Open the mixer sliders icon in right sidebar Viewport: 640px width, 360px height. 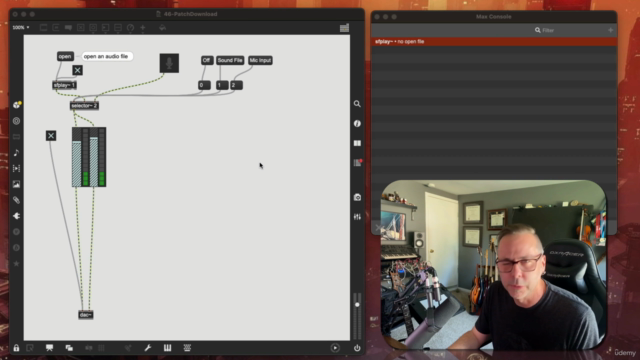tap(357, 217)
